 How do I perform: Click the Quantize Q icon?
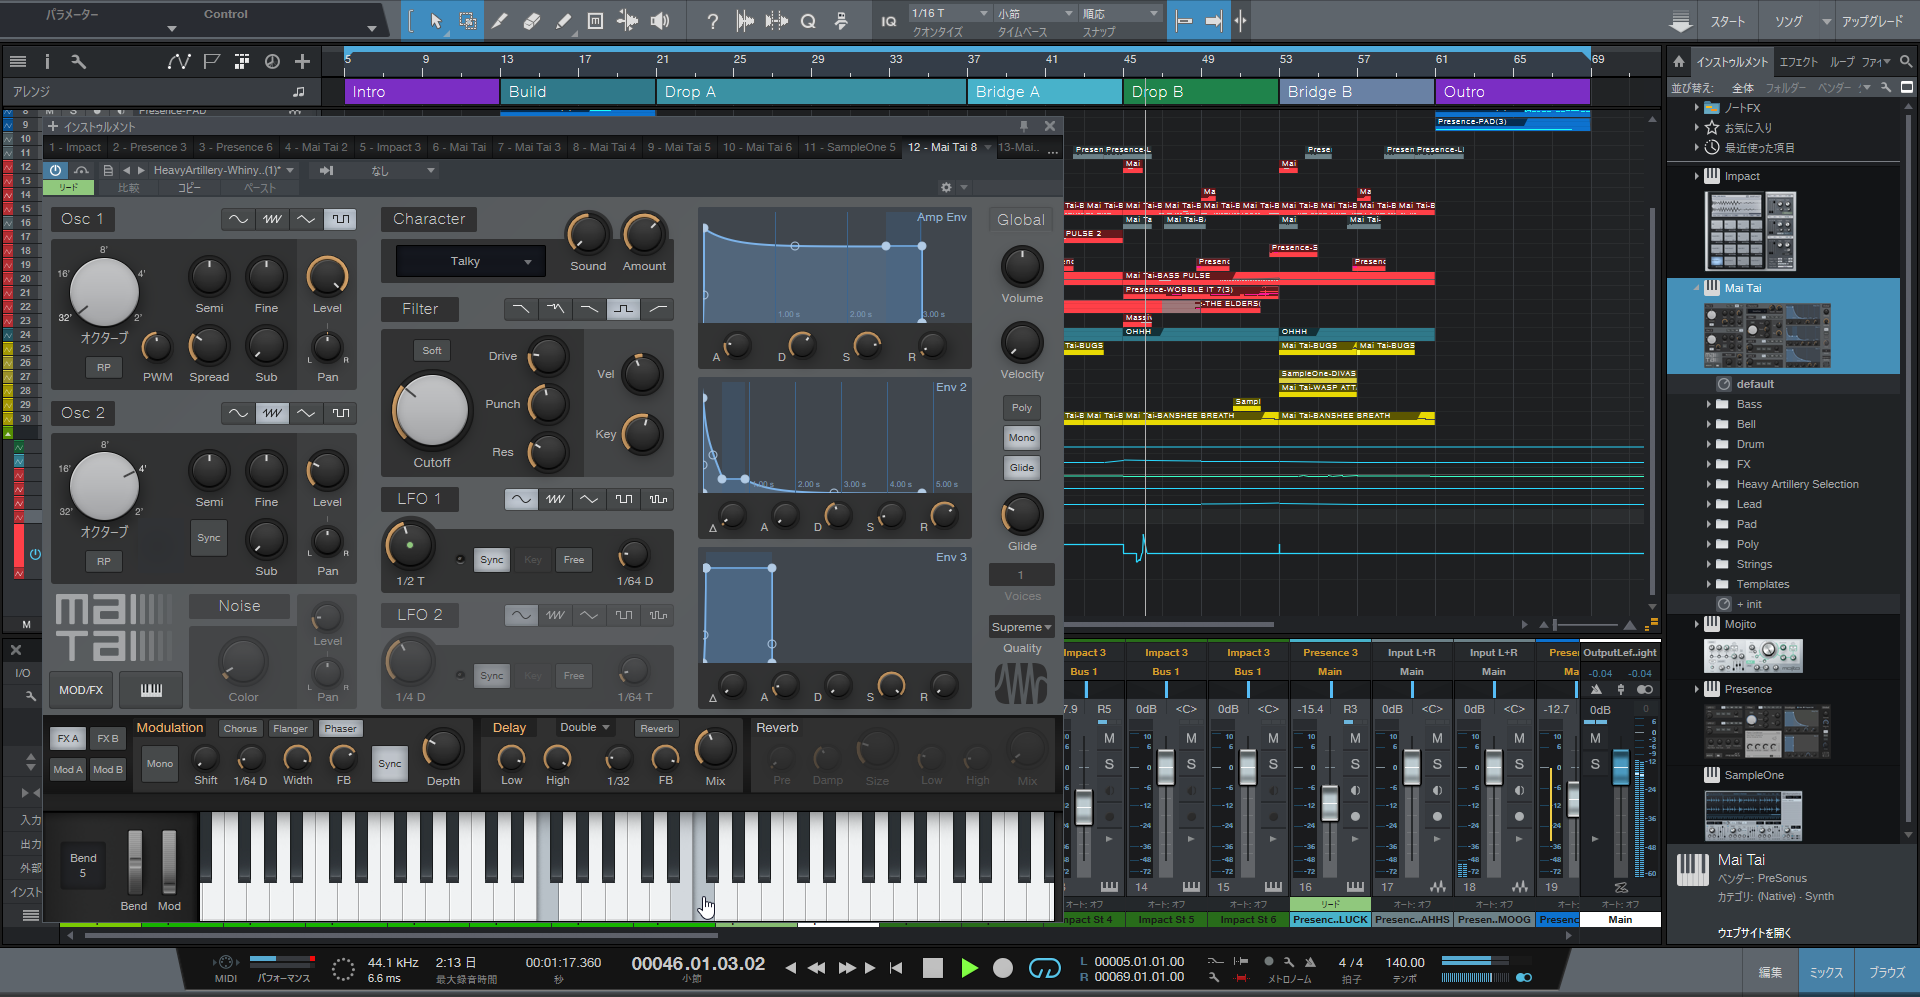tap(808, 21)
